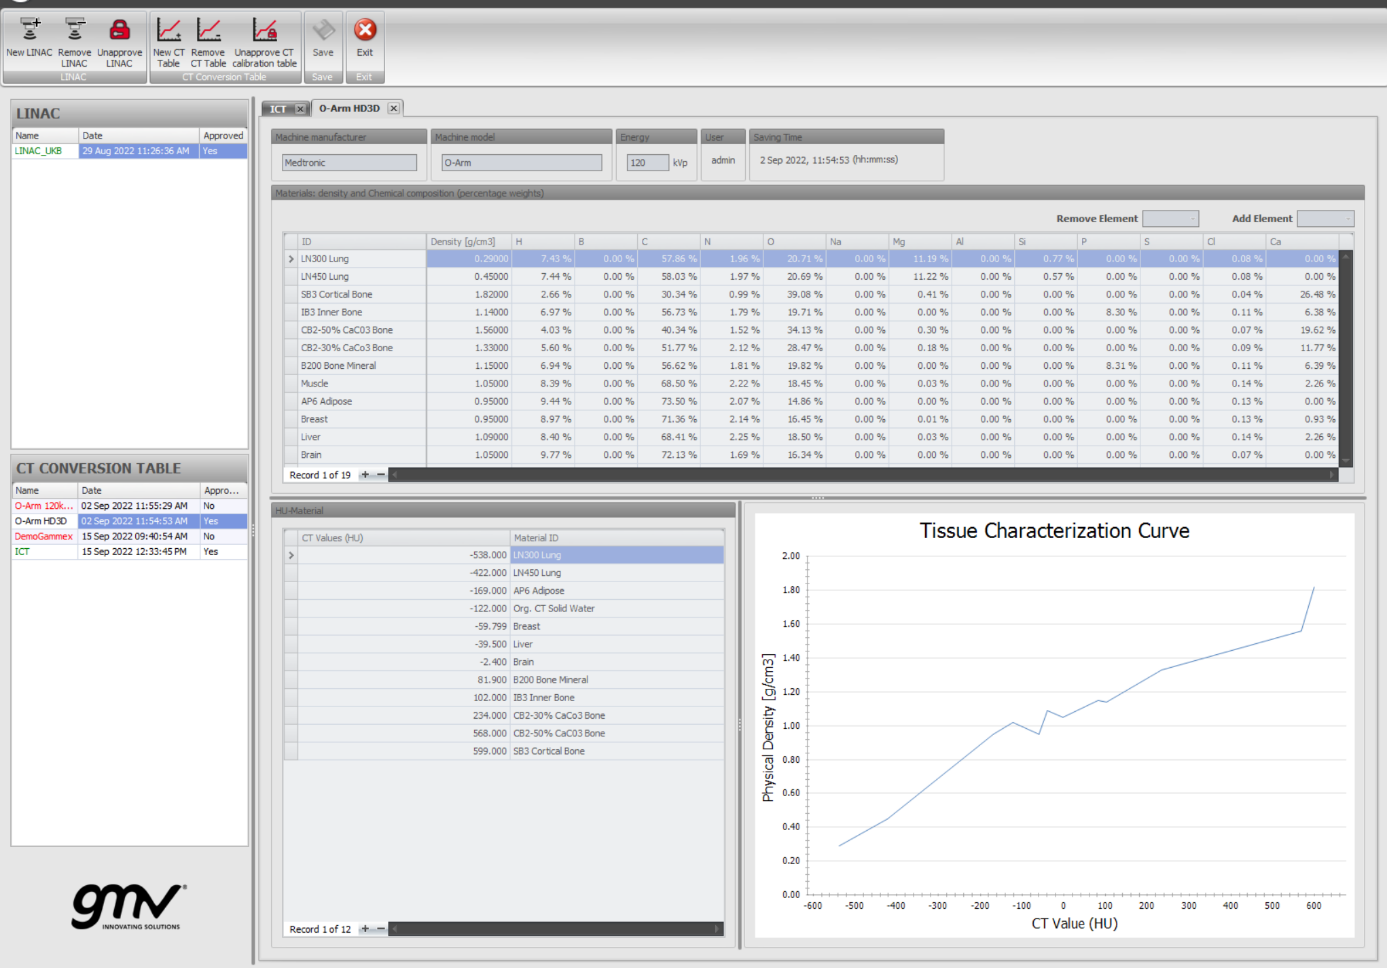Screen dimensions: 1387x968
Task: Select the O-Arm 120k conversion table row
Action: (x=130, y=506)
